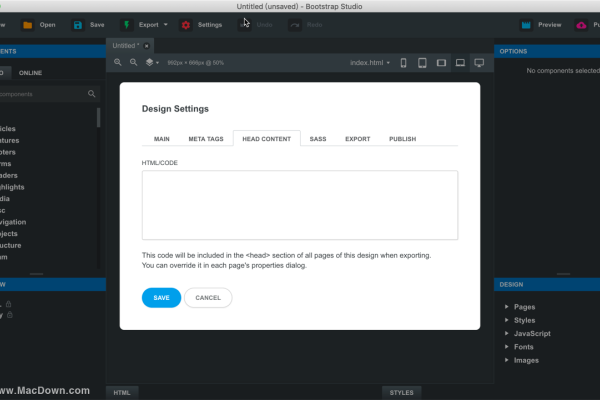Screen dimensions: 600x400
Task: Select the laptop preview icon
Action: (x=460, y=63)
